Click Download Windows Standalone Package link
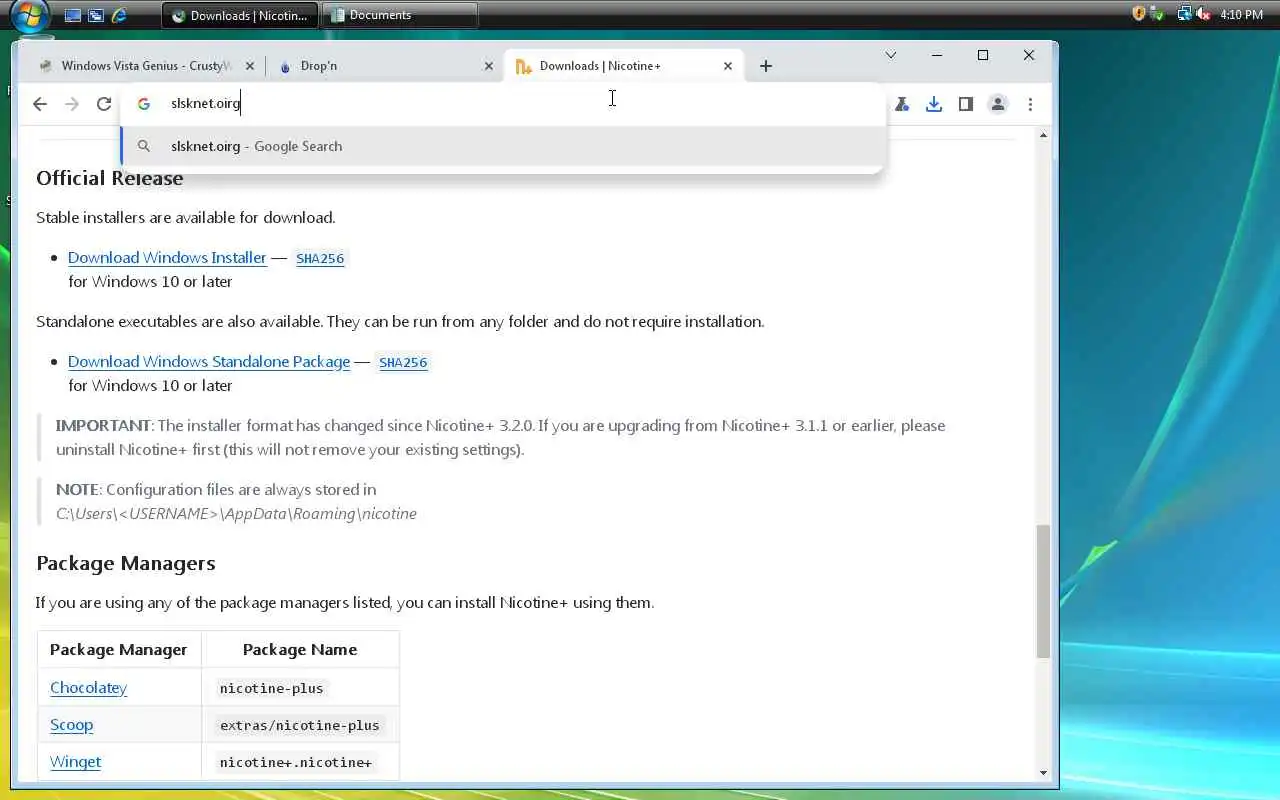1280x800 pixels. point(209,361)
